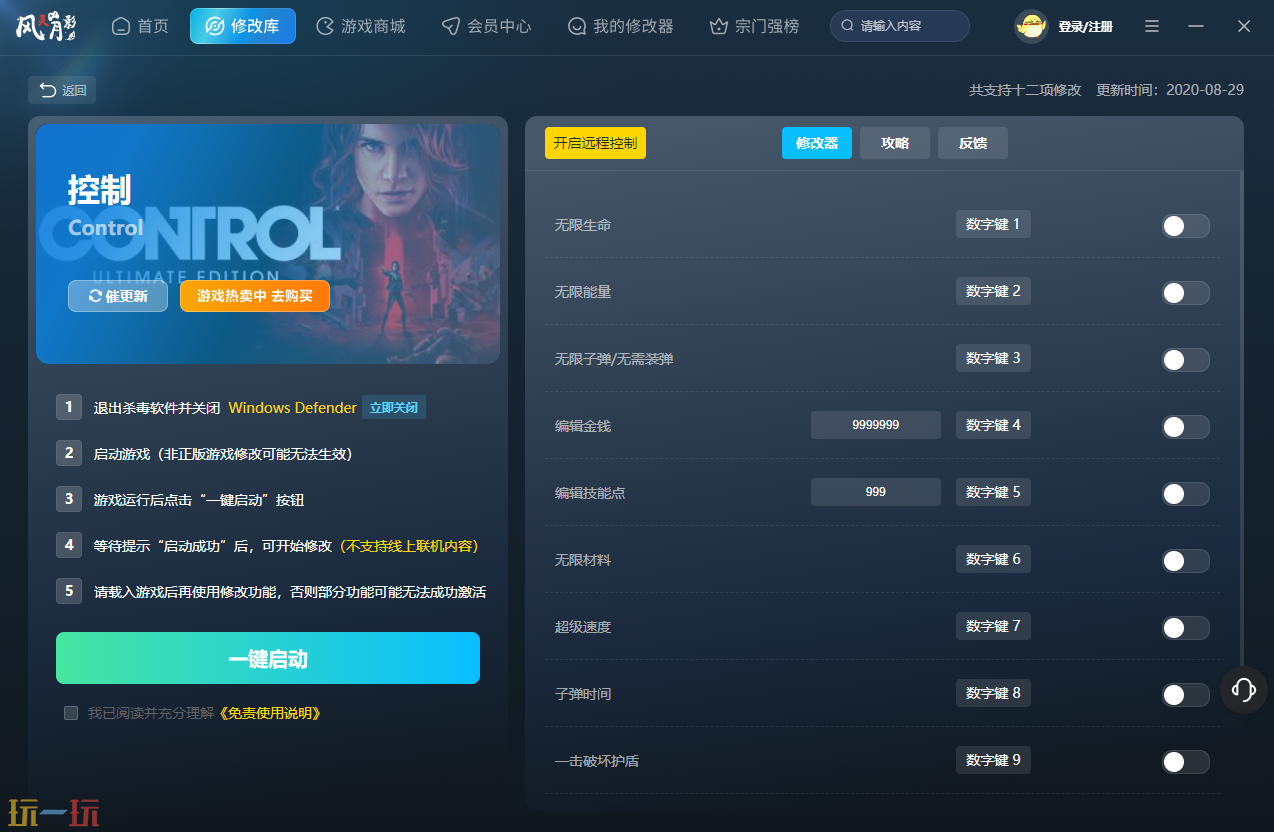
Task: Enable the 子弹时间 toggle
Action: (1186, 695)
